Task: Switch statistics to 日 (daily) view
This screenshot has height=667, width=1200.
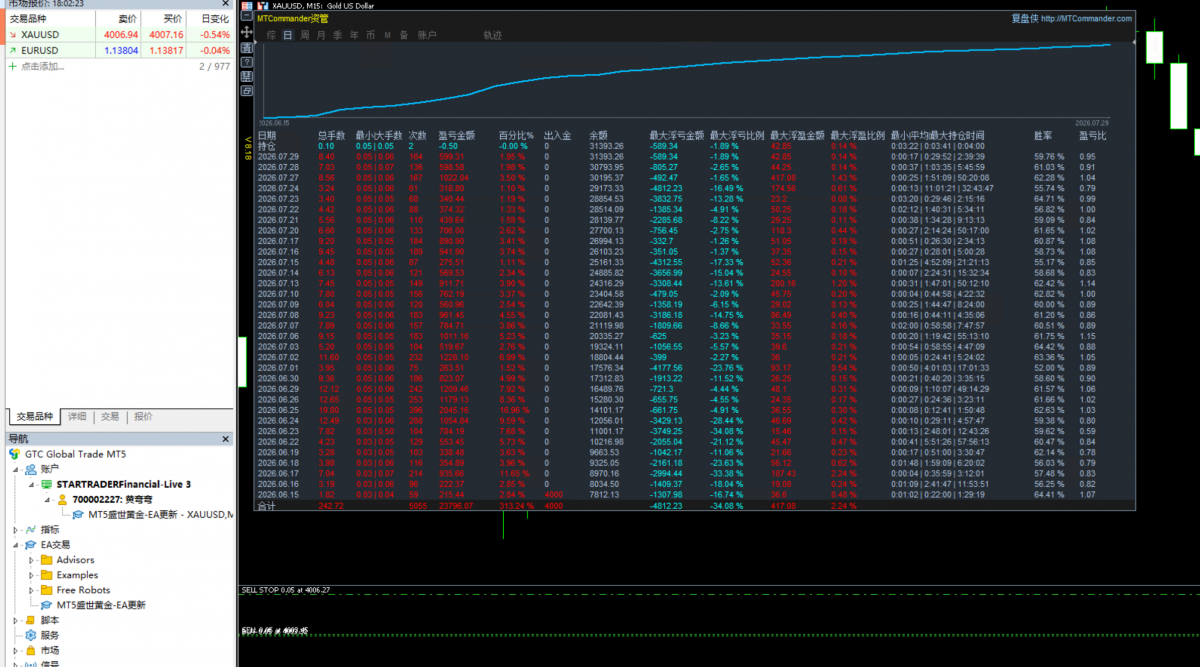Action: coord(287,35)
